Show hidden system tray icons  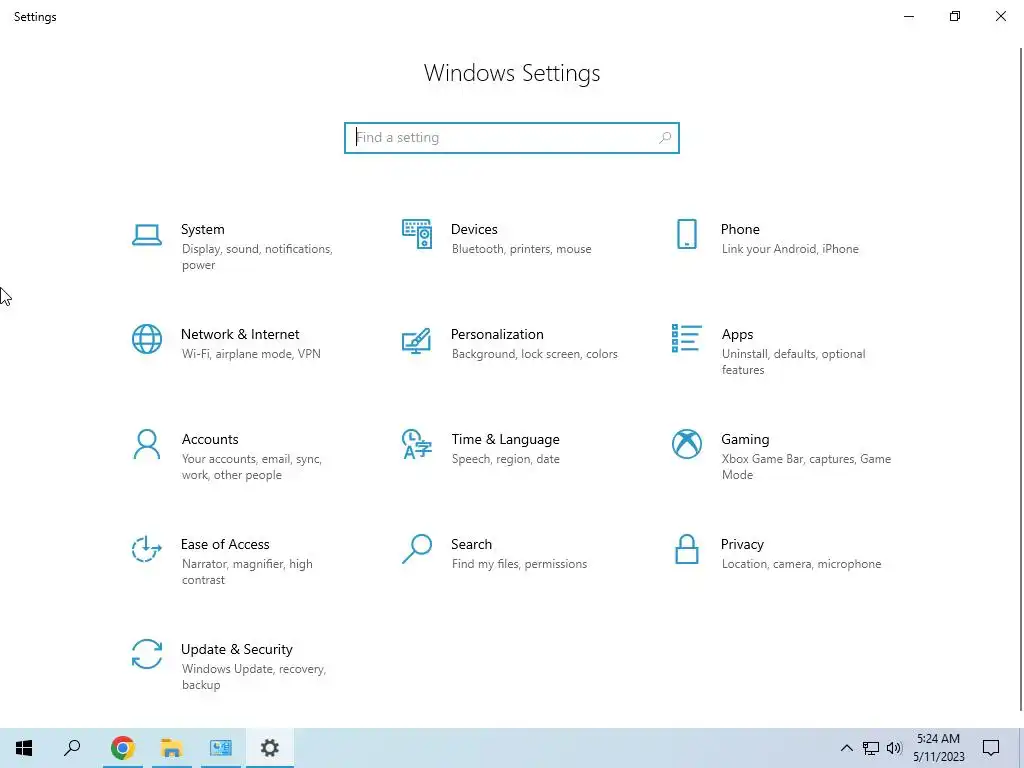click(846, 748)
